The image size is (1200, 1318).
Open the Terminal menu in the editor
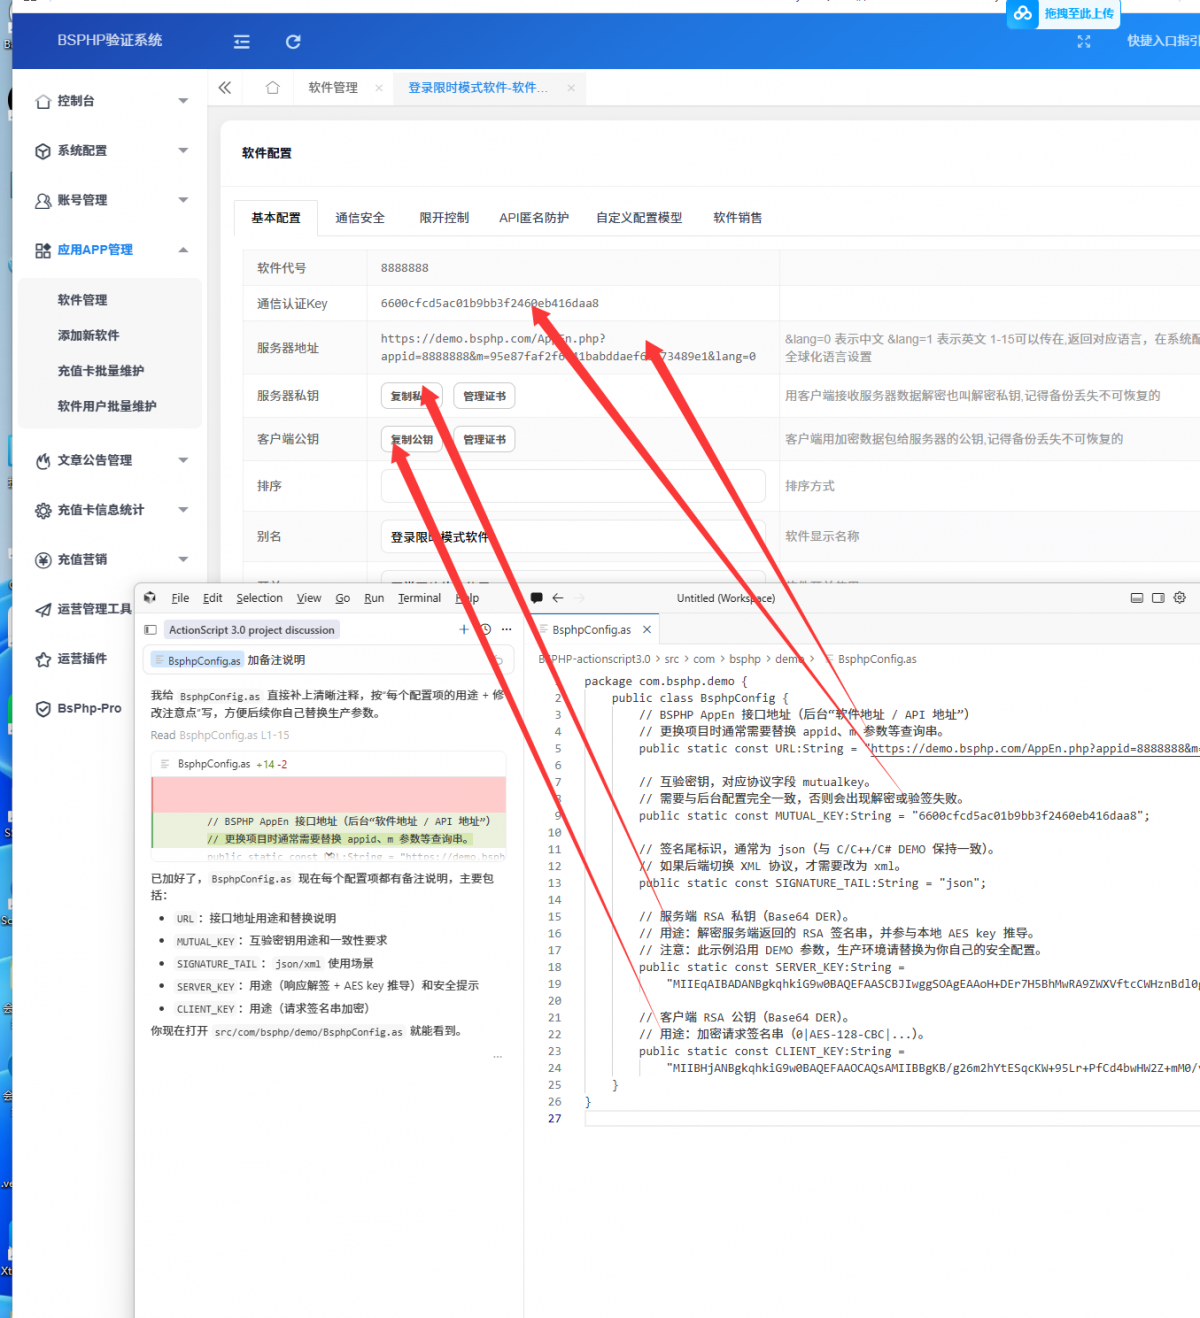pos(419,598)
